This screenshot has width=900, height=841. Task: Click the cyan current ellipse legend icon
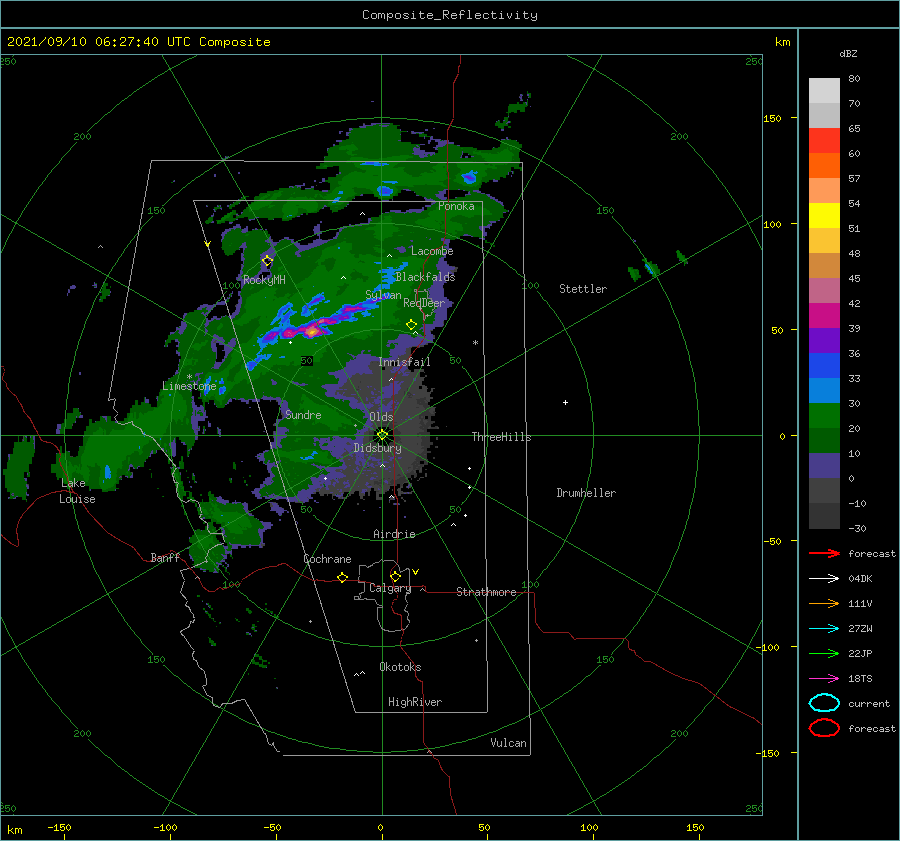pos(824,703)
